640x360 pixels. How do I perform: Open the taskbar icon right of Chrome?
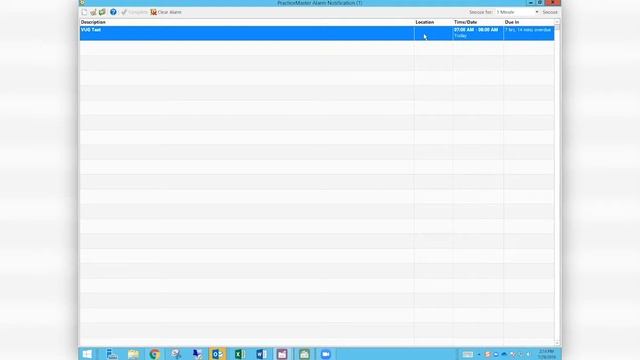coord(176,354)
